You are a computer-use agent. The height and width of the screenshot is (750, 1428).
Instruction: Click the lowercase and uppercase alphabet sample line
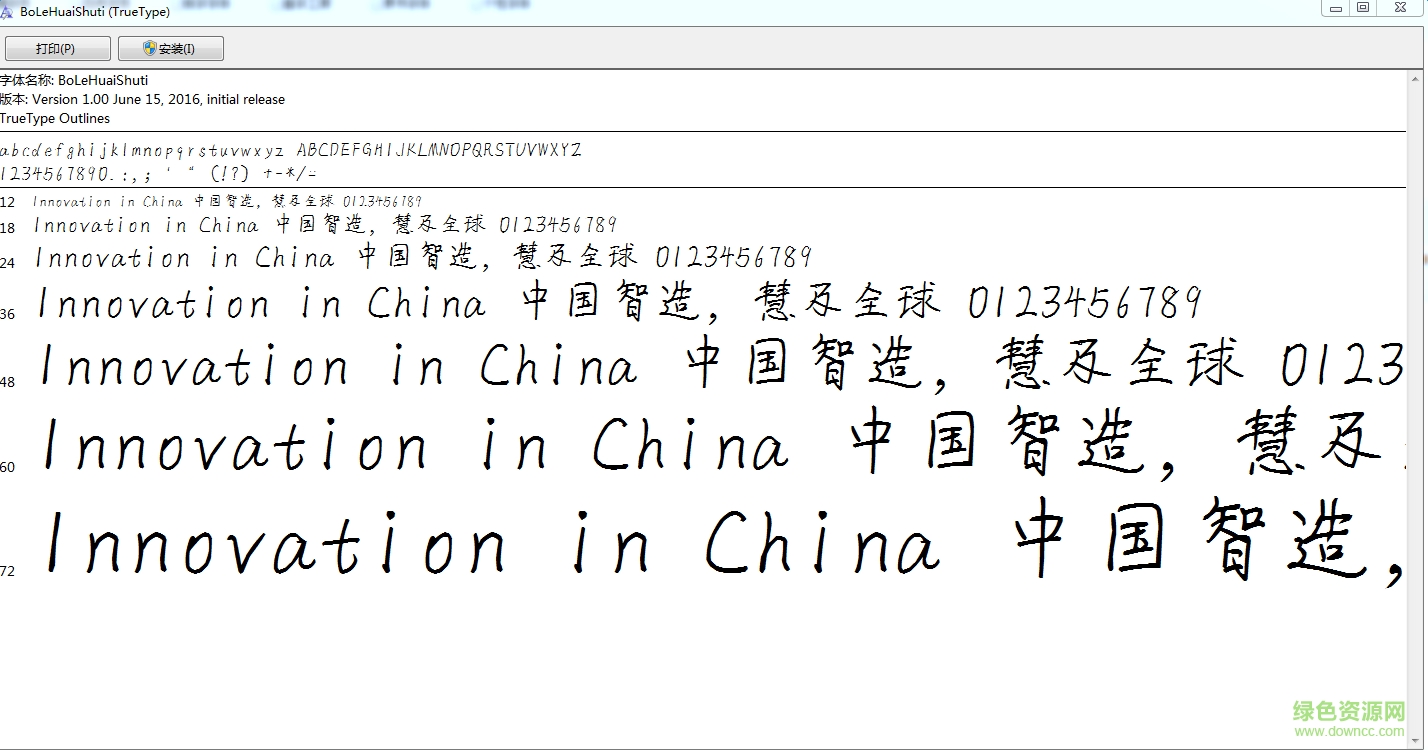[291, 151]
